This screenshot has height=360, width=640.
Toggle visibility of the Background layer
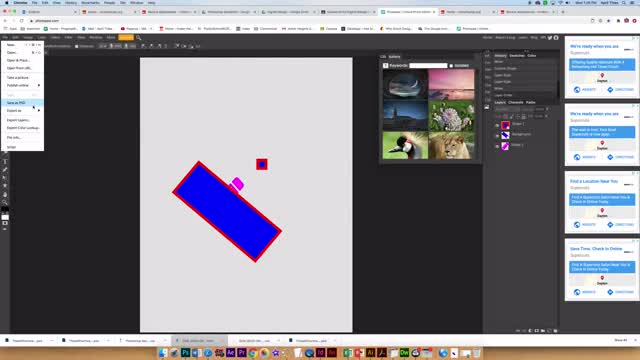[x=497, y=136]
